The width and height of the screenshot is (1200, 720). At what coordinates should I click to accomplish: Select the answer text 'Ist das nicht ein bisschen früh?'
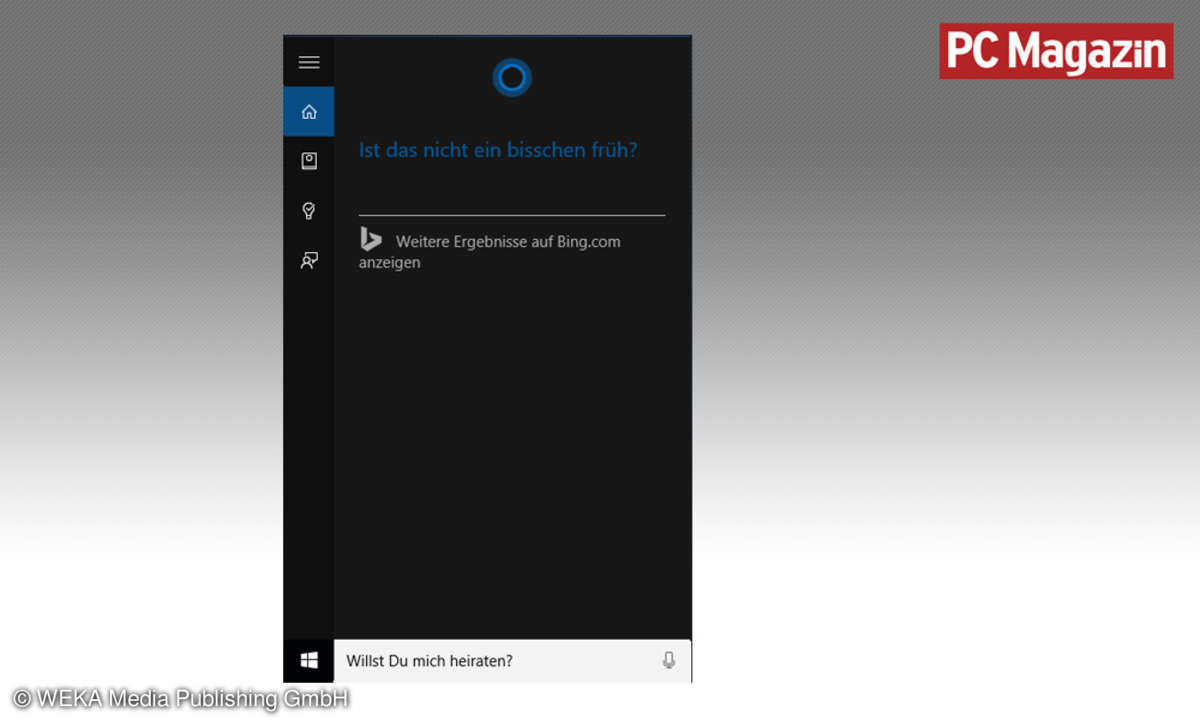(x=498, y=150)
